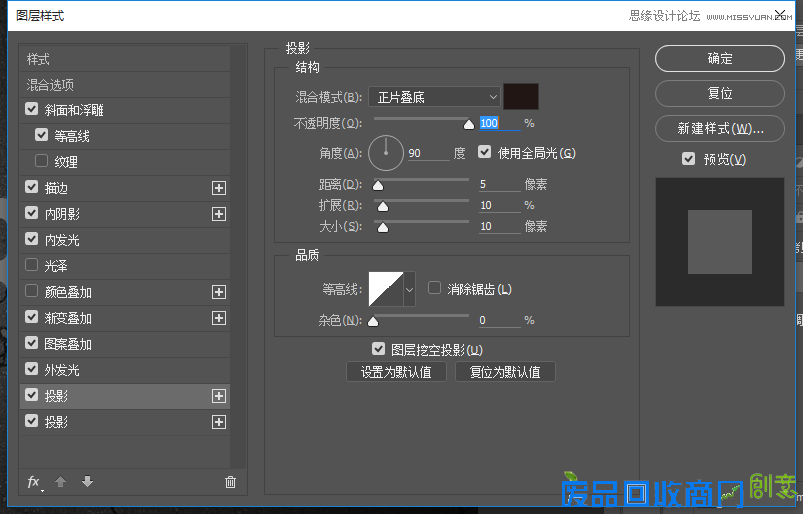Viewport: 803px width, 514px height.
Task: Select last 投影 effect row
Action: [125, 422]
